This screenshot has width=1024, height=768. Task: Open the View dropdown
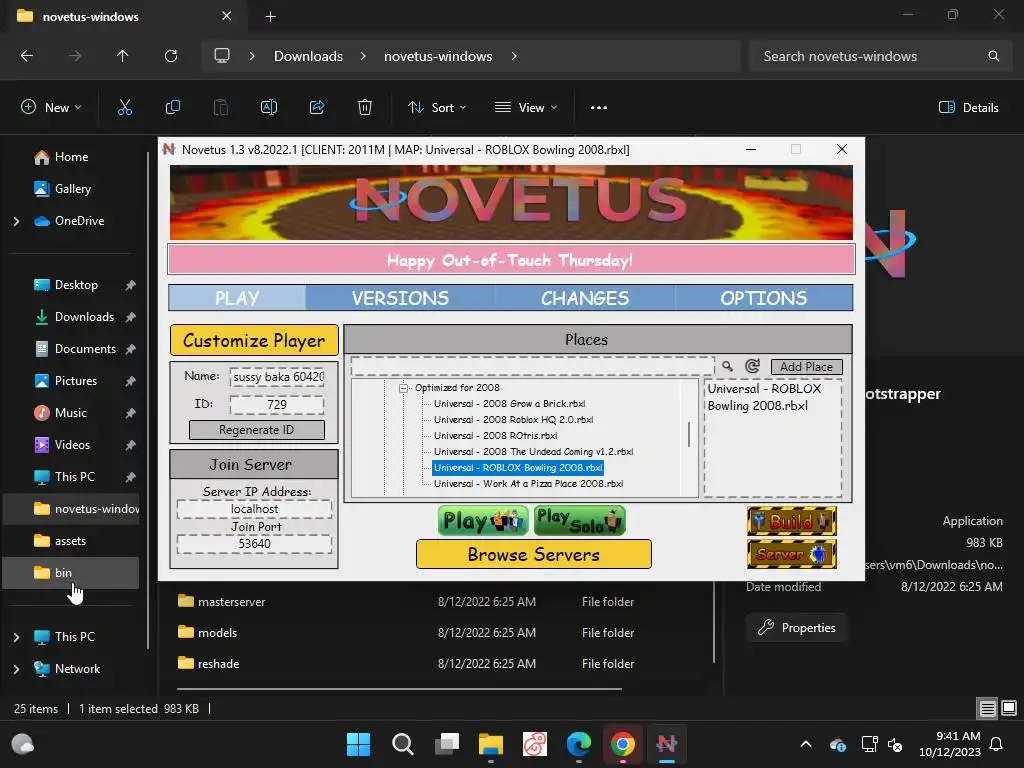[x=526, y=108]
